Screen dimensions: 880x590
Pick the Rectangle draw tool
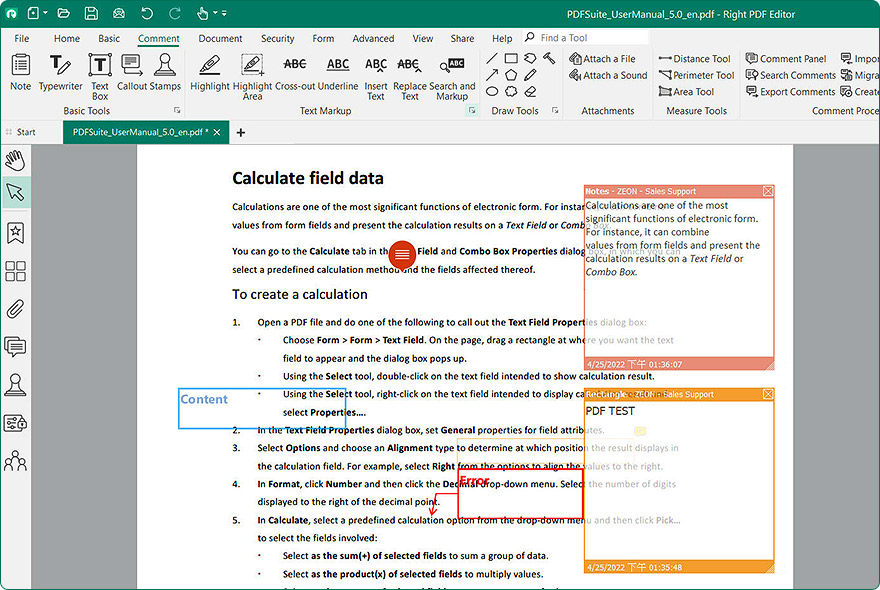[511, 58]
